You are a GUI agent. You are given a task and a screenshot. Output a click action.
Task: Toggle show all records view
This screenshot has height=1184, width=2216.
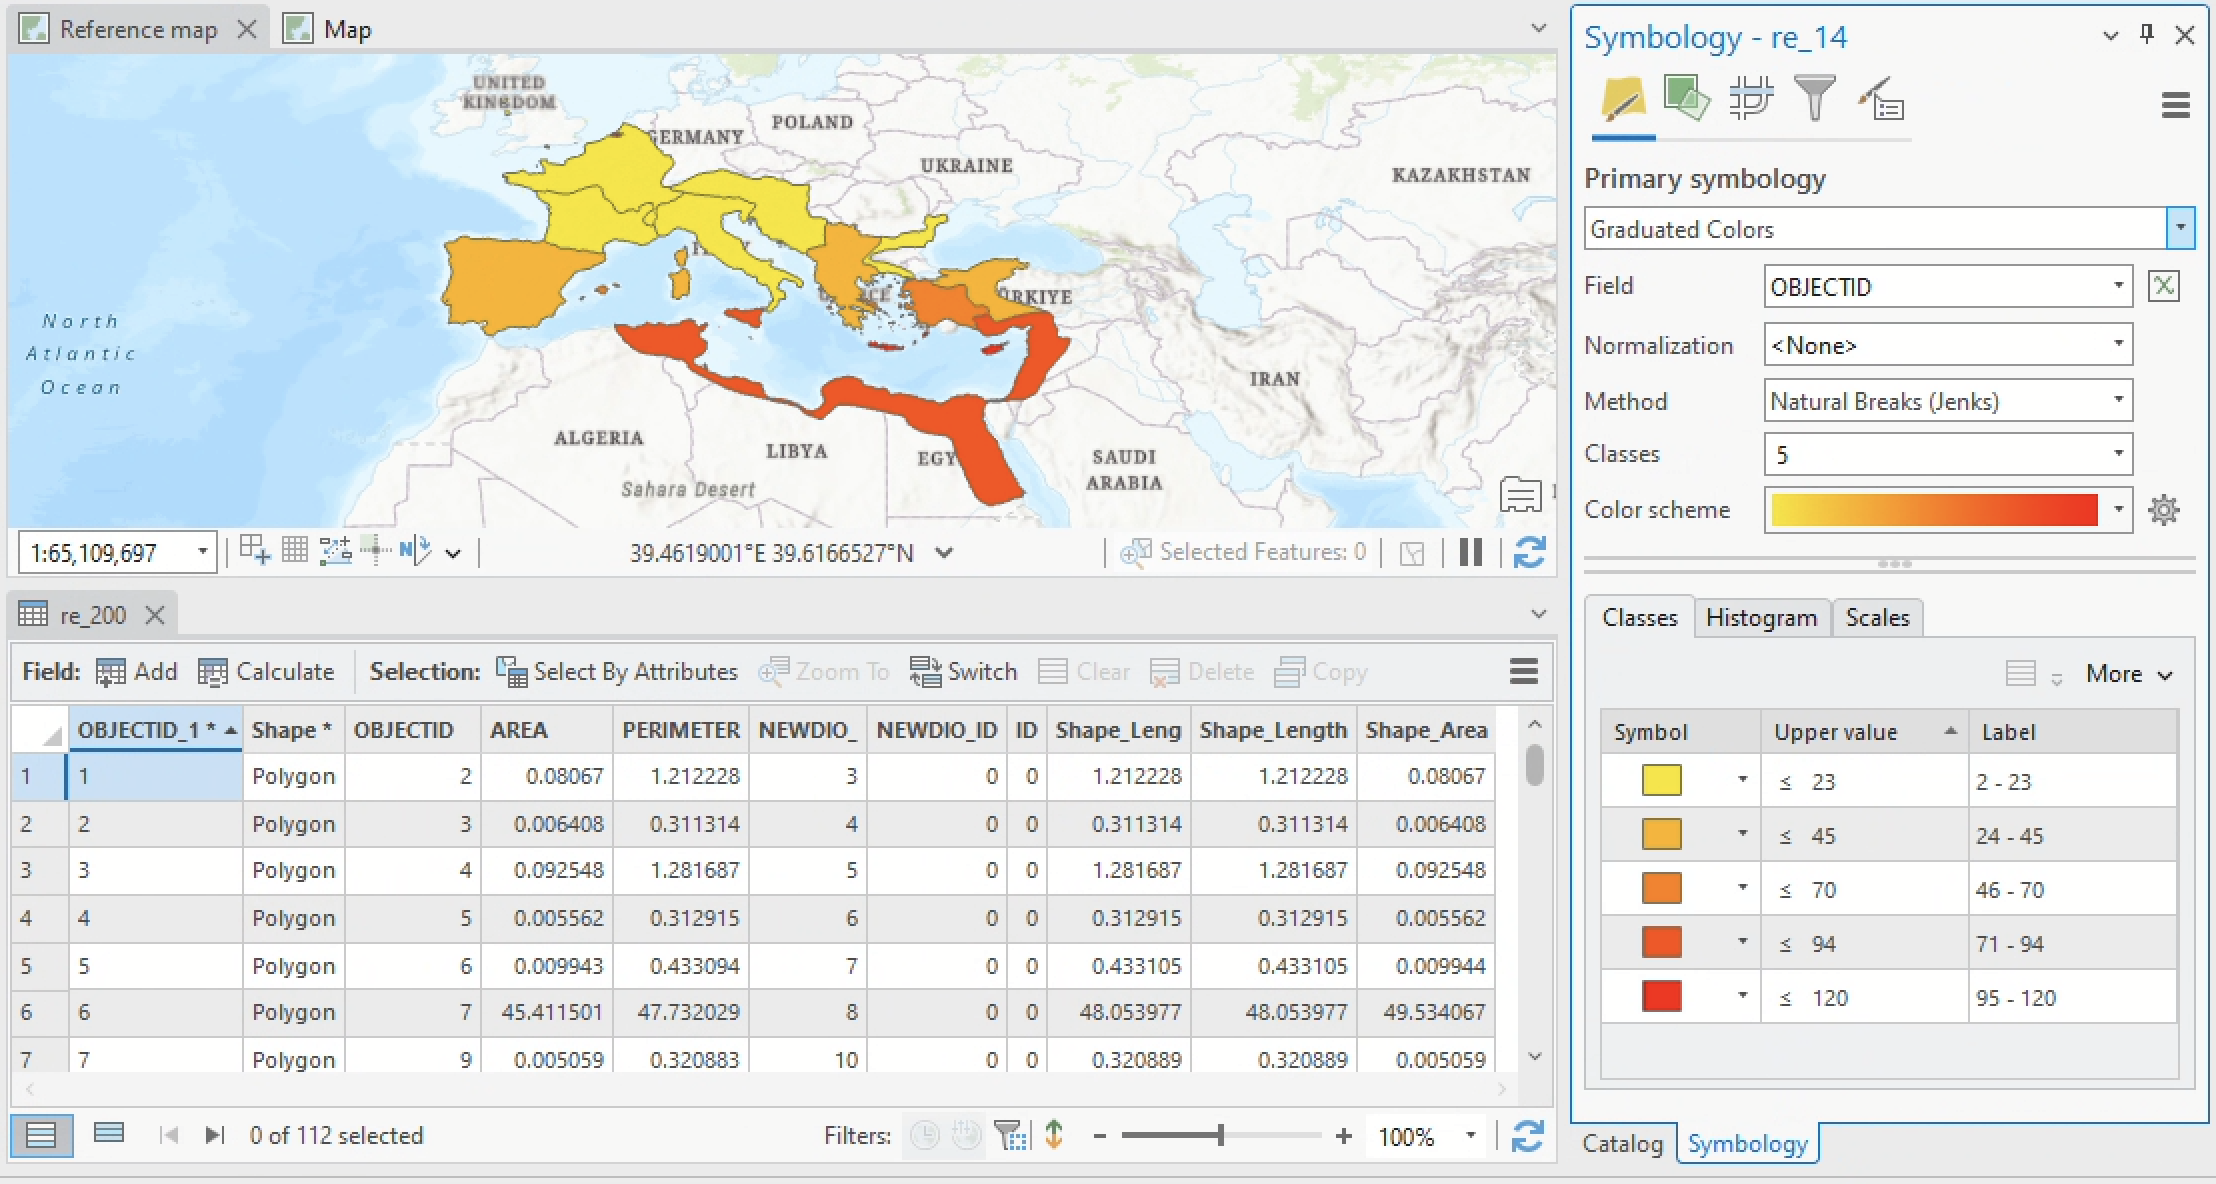point(41,1135)
